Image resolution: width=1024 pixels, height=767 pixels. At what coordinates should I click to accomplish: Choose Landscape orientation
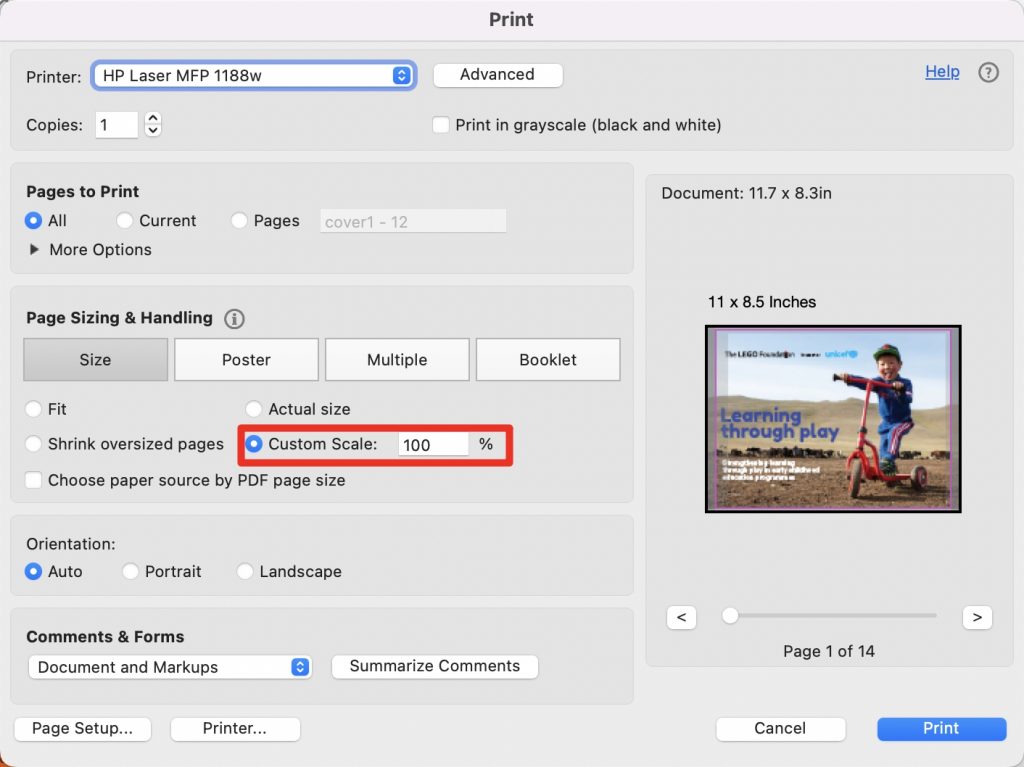245,571
